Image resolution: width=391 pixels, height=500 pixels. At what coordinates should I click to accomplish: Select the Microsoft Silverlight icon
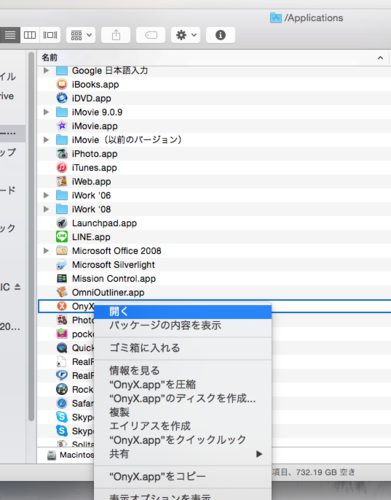click(x=62, y=265)
